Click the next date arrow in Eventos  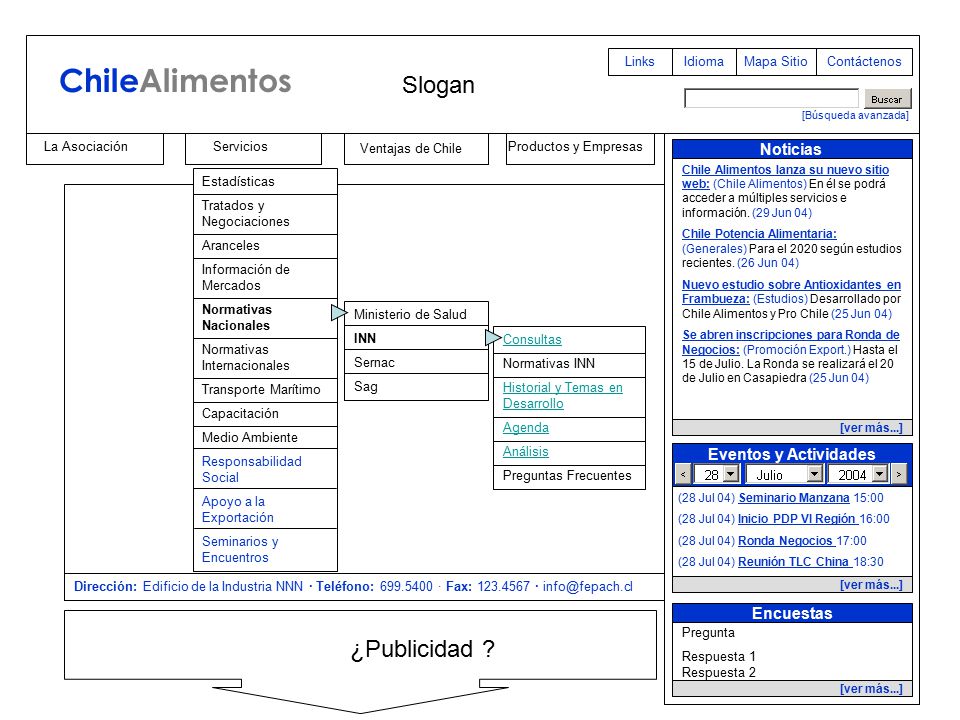pos(898,474)
